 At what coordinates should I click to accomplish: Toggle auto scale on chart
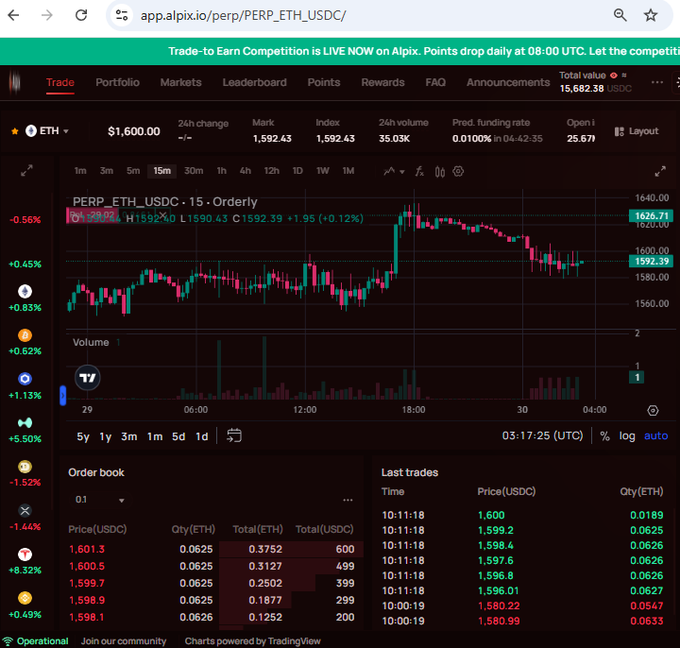tap(656, 436)
